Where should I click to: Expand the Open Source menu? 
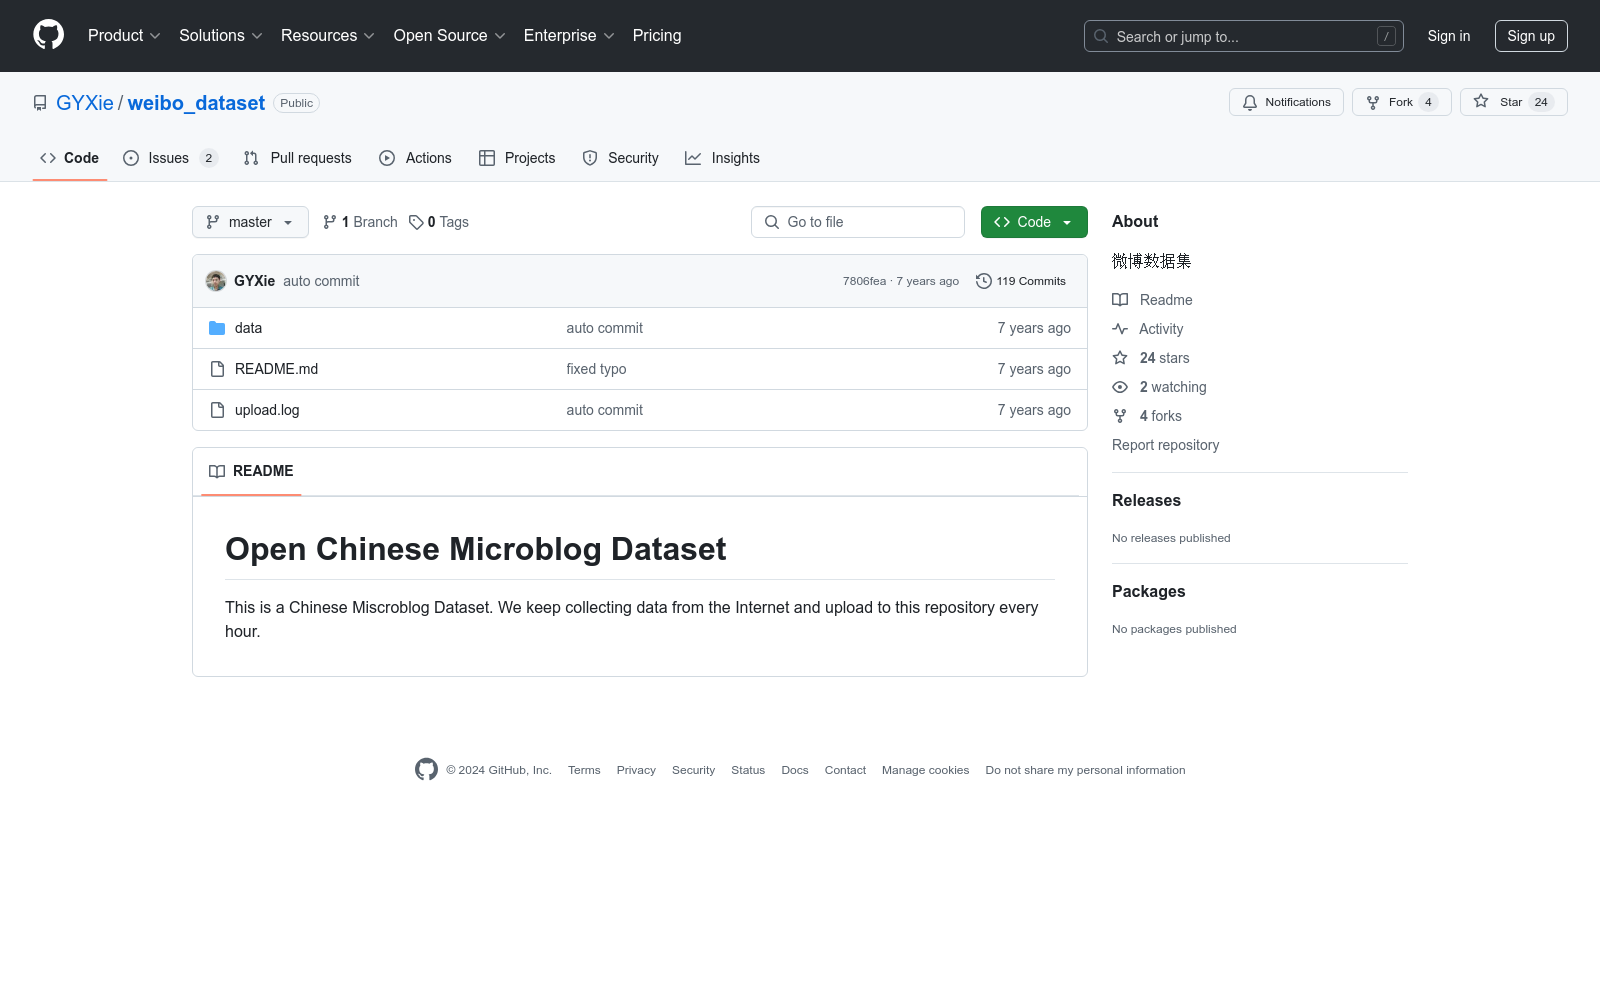(450, 36)
